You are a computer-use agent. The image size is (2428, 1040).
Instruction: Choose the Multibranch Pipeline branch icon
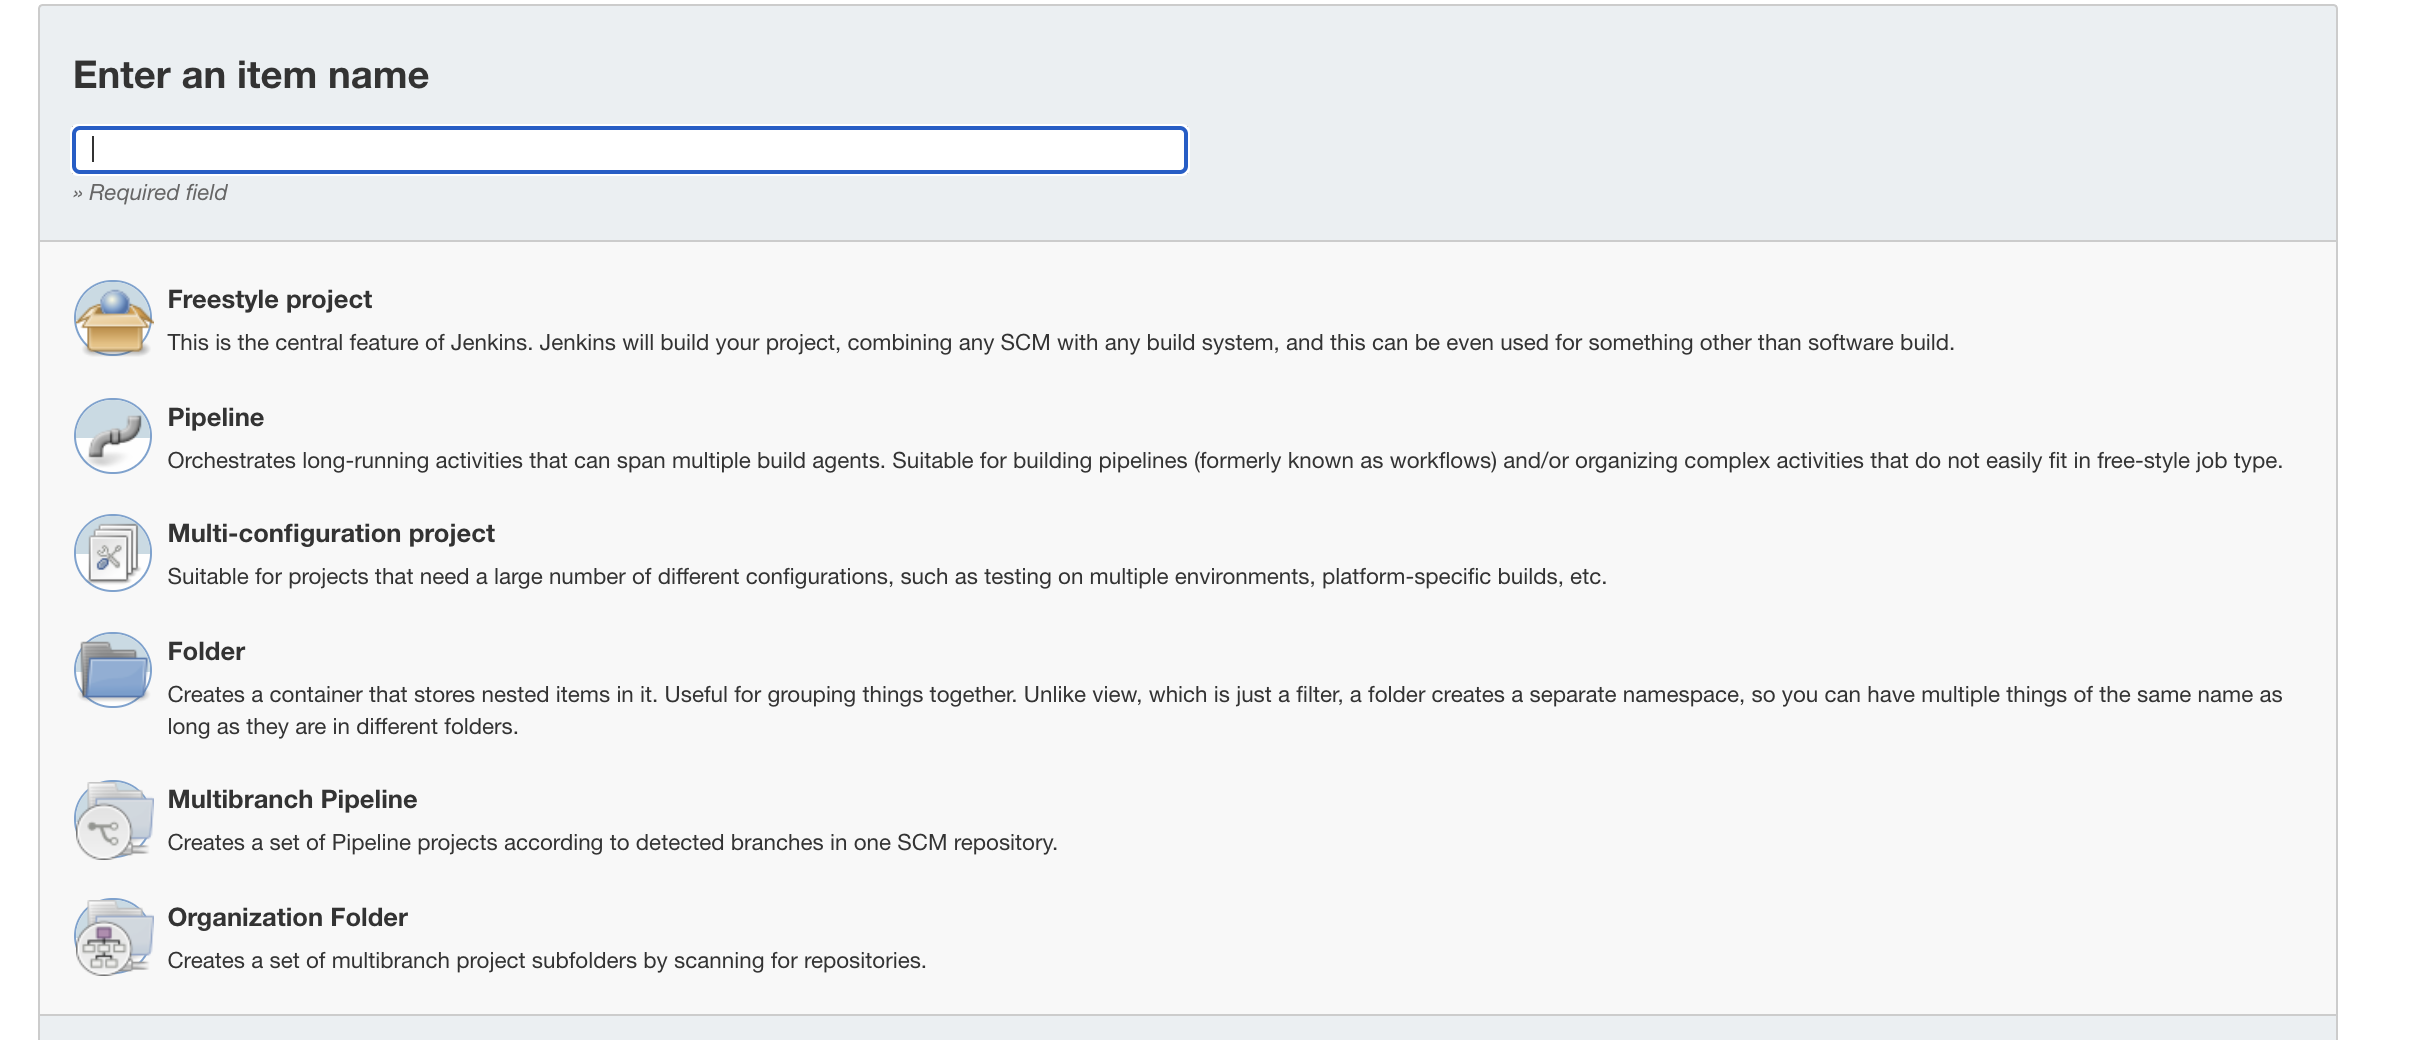pyautogui.click(x=113, y=821)
